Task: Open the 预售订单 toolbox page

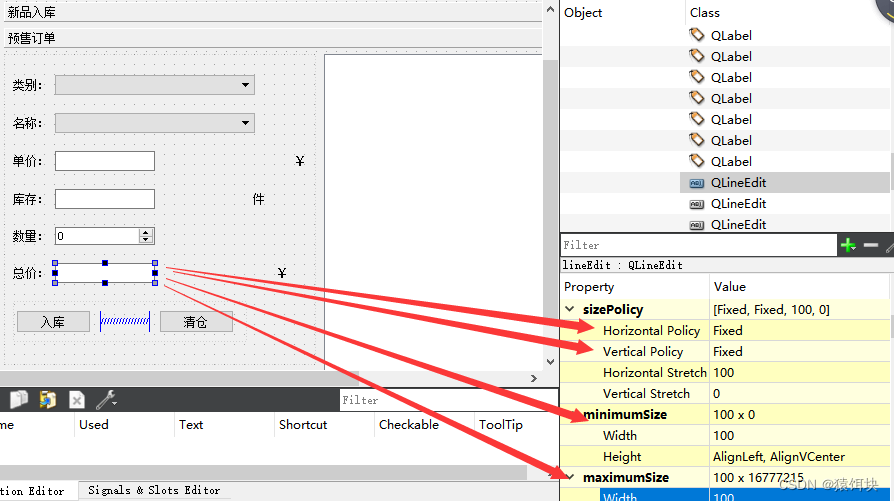Action: point(32,38)
